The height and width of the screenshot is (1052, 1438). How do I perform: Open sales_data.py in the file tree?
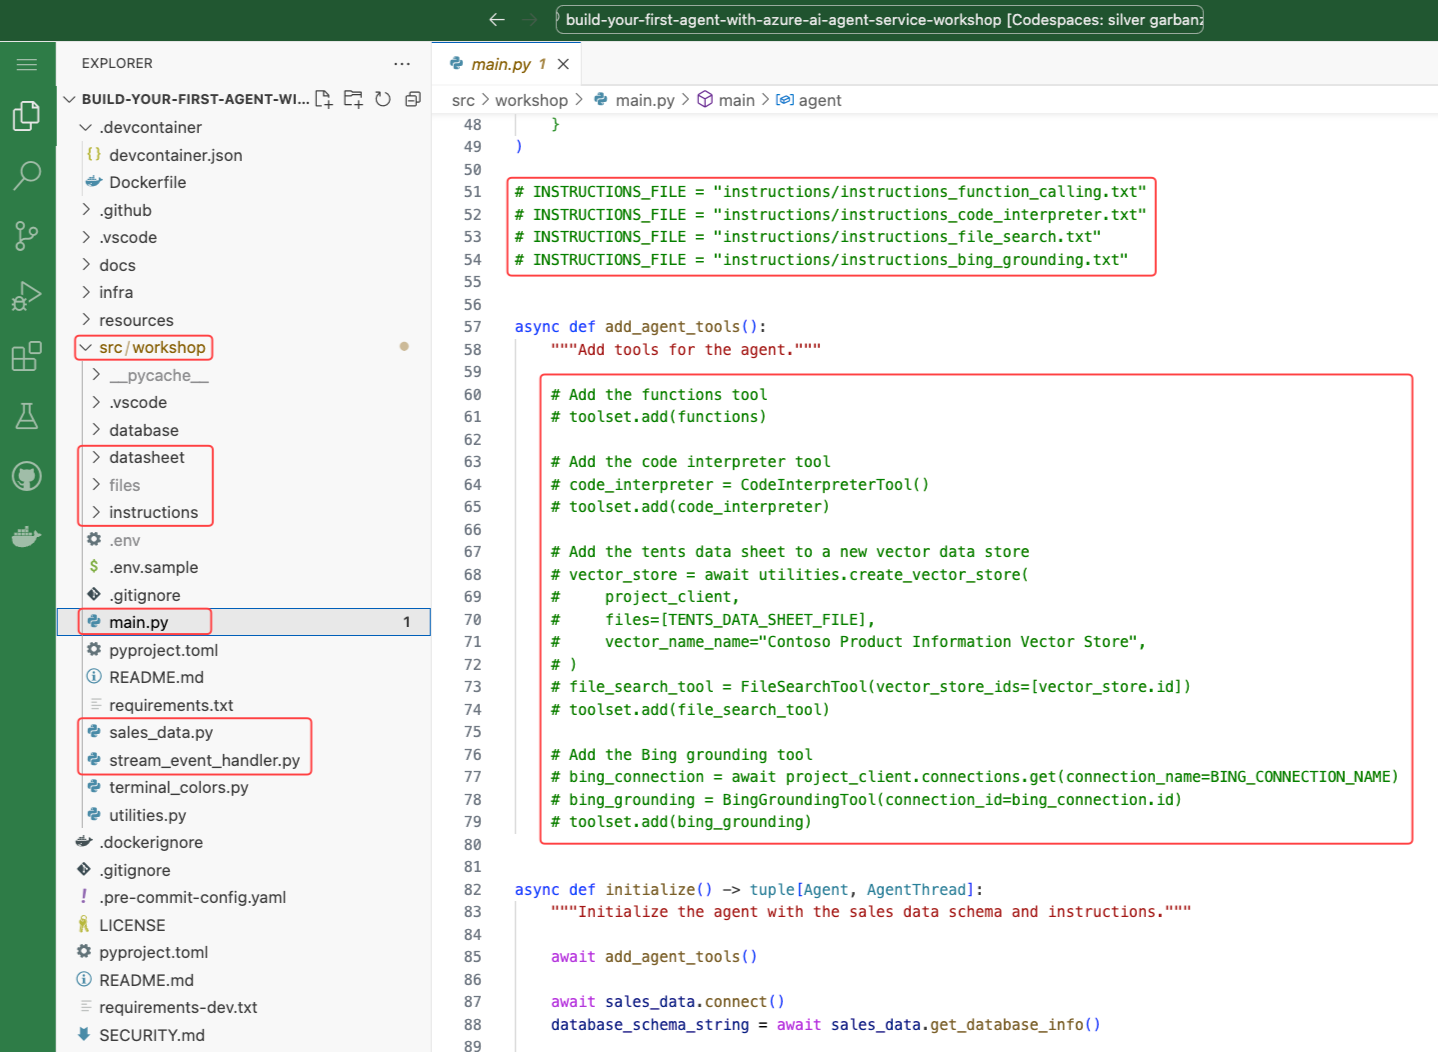(x=161, y=732)
